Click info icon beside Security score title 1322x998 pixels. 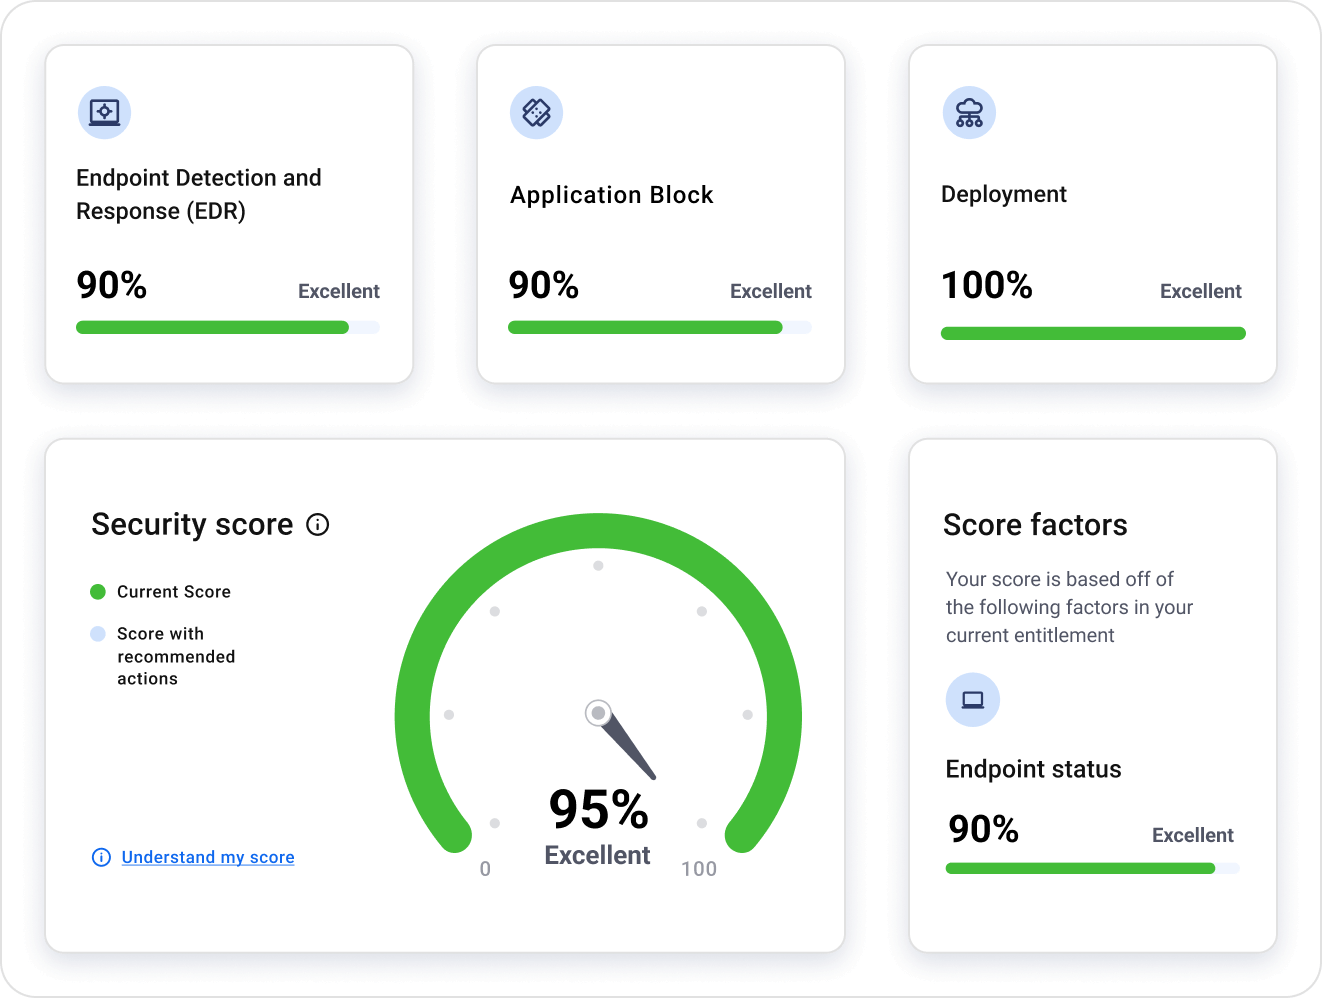coord(318,525)
